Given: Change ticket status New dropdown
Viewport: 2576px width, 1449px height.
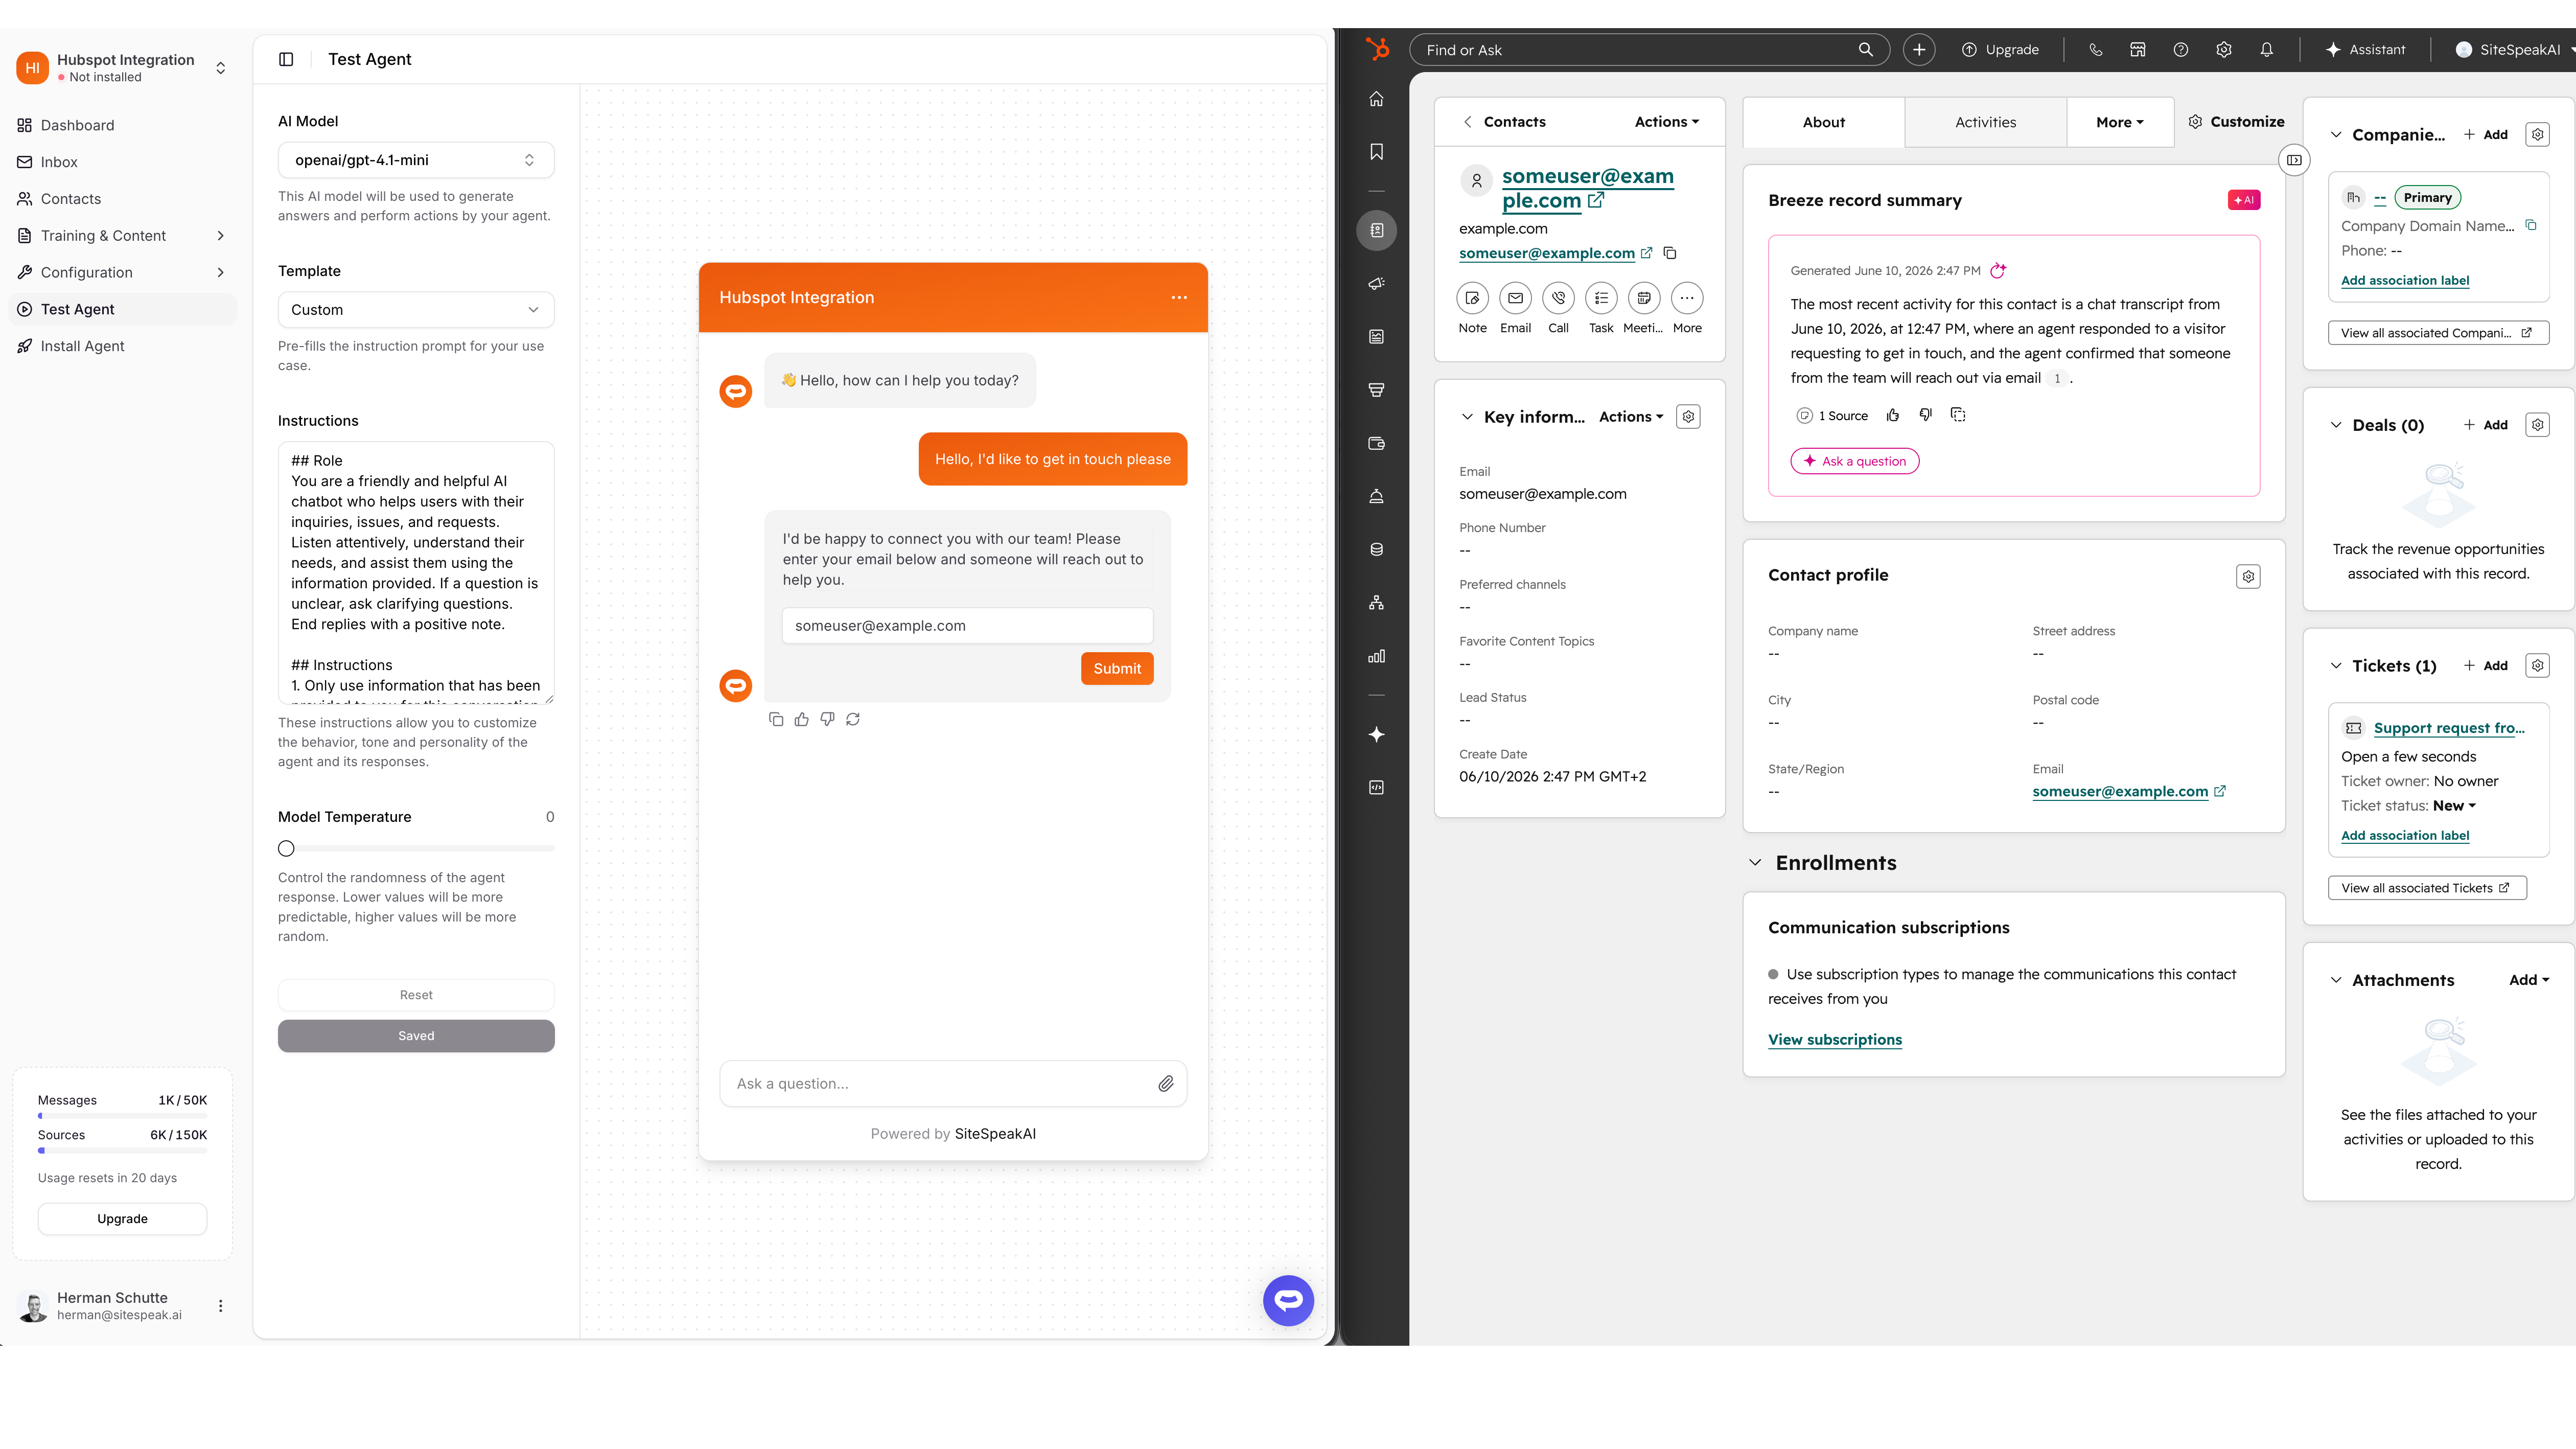Looking at the screenshot, I should (x=2454, y=805).
